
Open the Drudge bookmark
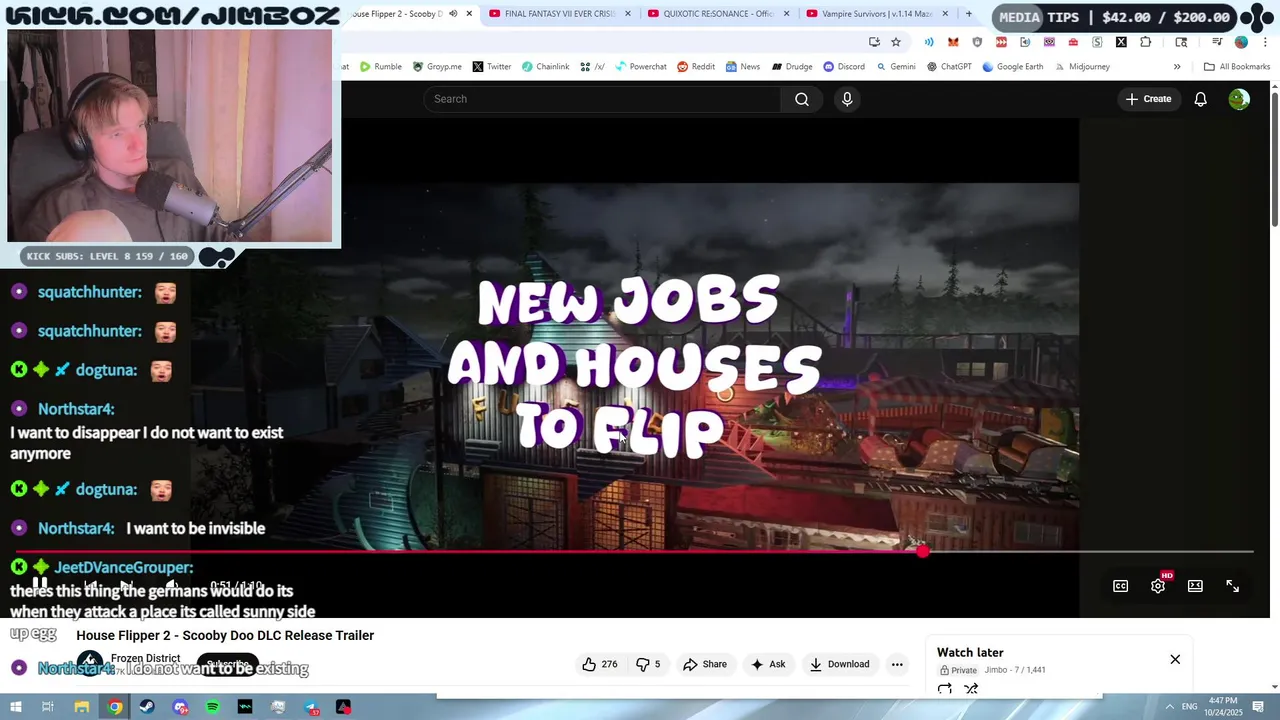pos(791,67)
